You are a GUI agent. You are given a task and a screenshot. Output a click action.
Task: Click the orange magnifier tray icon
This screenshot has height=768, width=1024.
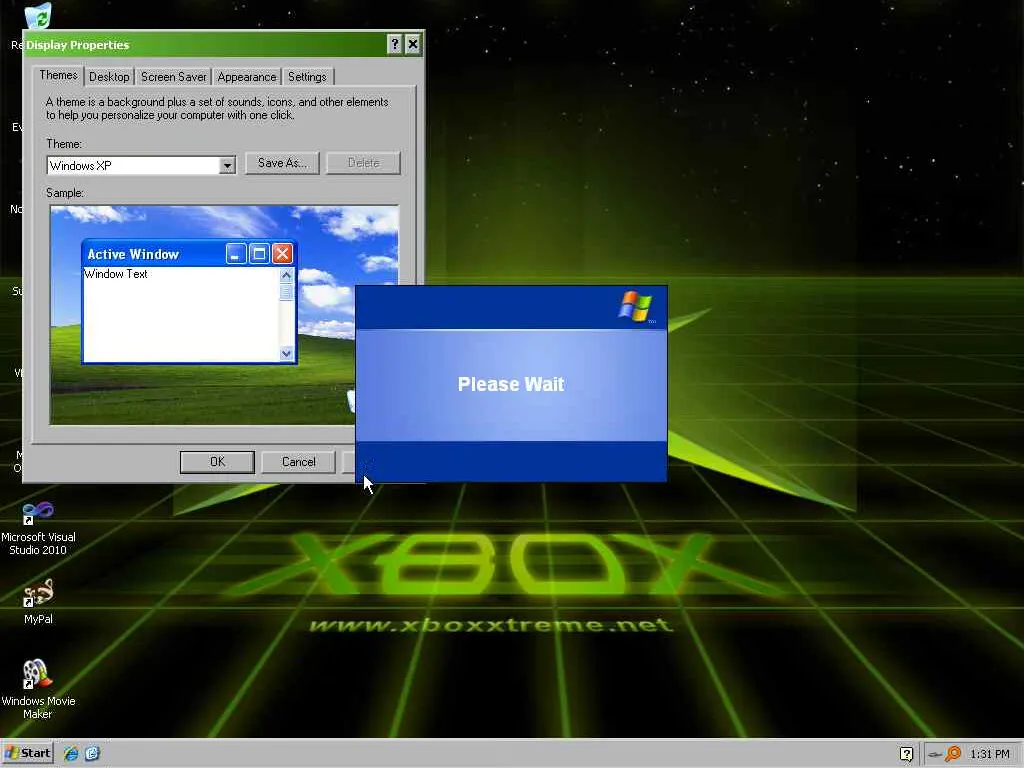point(953,754)
